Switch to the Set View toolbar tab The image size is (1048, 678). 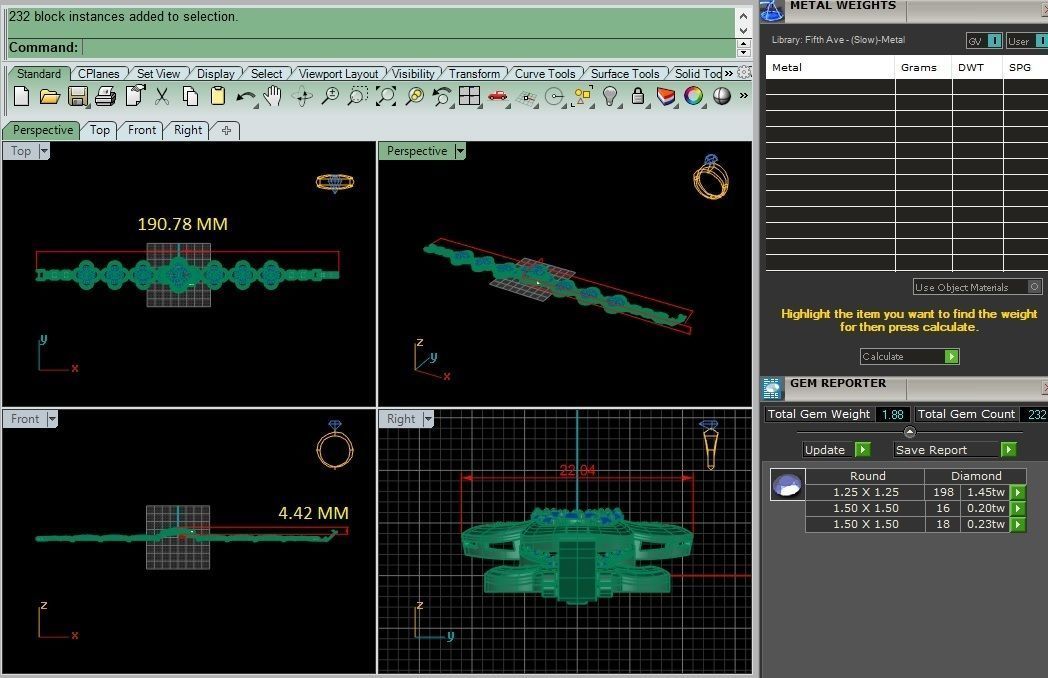(x=158, y=74)
